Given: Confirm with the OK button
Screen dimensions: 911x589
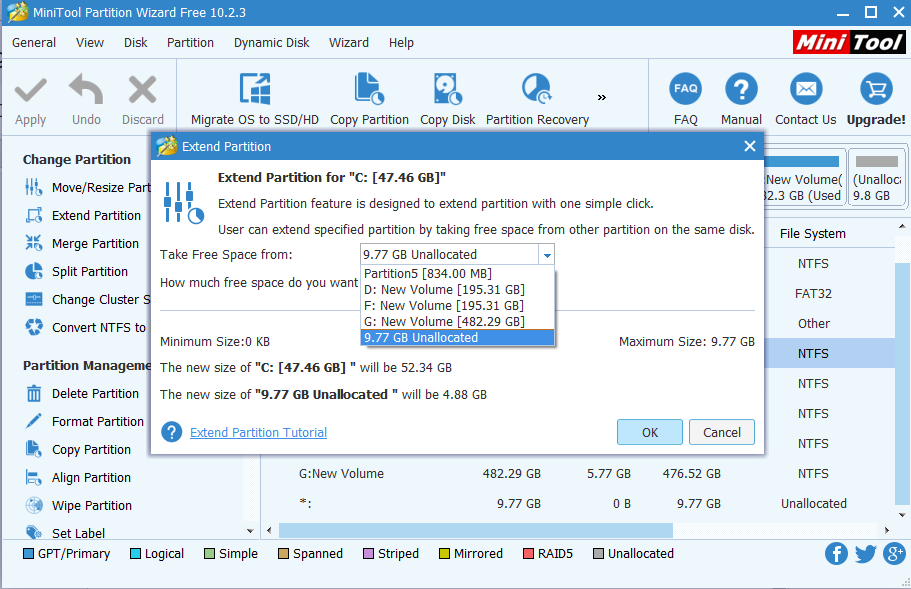Looking at the screenshot, I should [650, 432].
